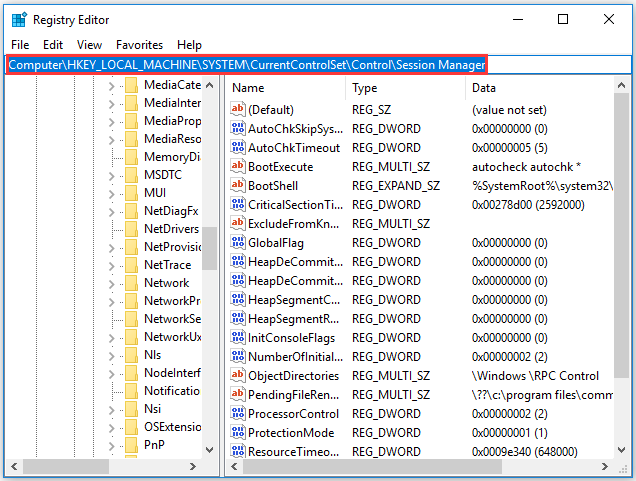Click the Registry Editor app icon in title bar

tap(19, 19)
